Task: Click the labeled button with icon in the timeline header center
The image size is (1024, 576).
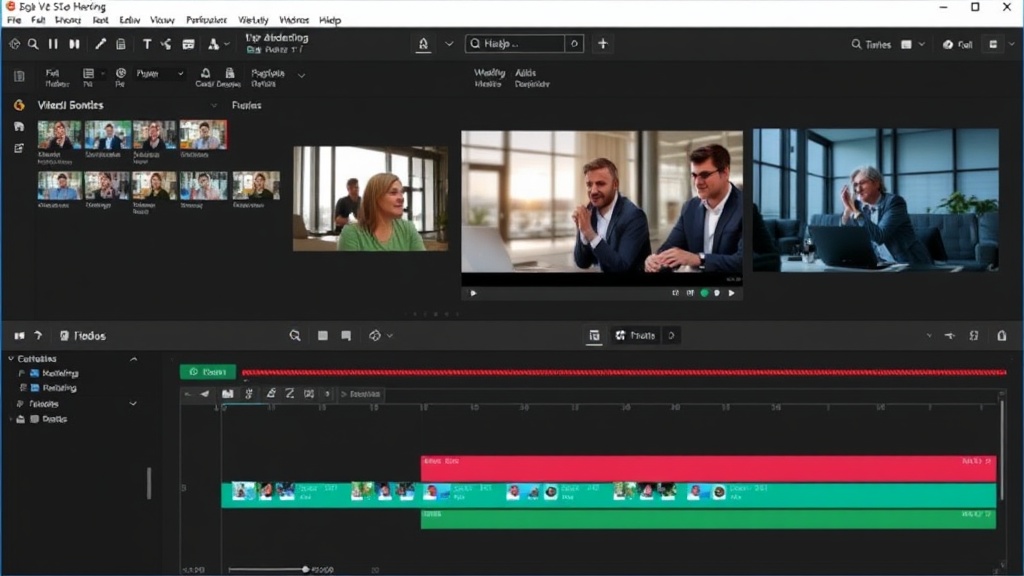Action: pyautogui.click(x=634, y=336)
